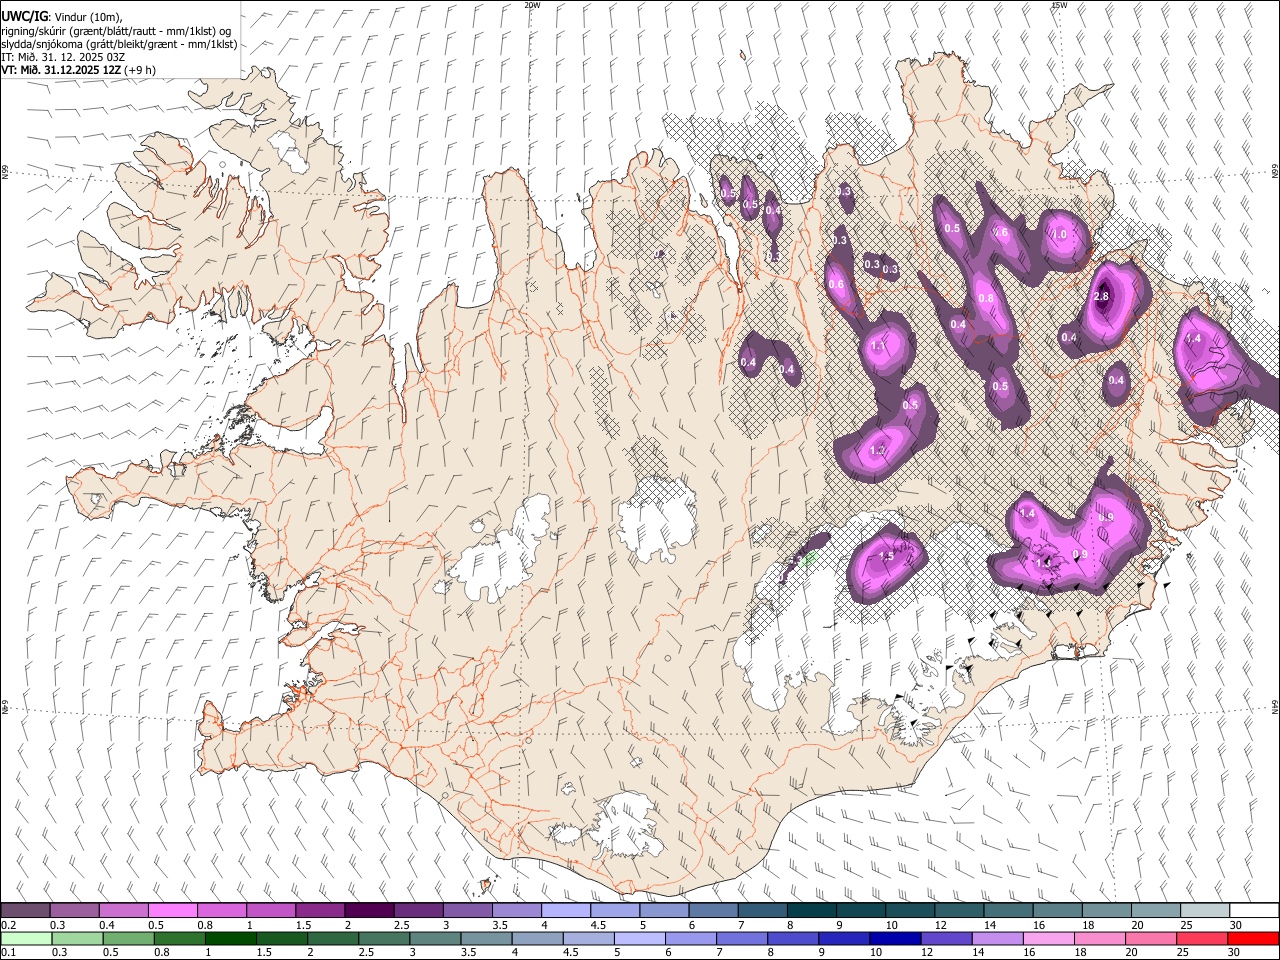Click the '1.5' snowfall value on the map
This screenshot has width=1280, height=960.
886,557
